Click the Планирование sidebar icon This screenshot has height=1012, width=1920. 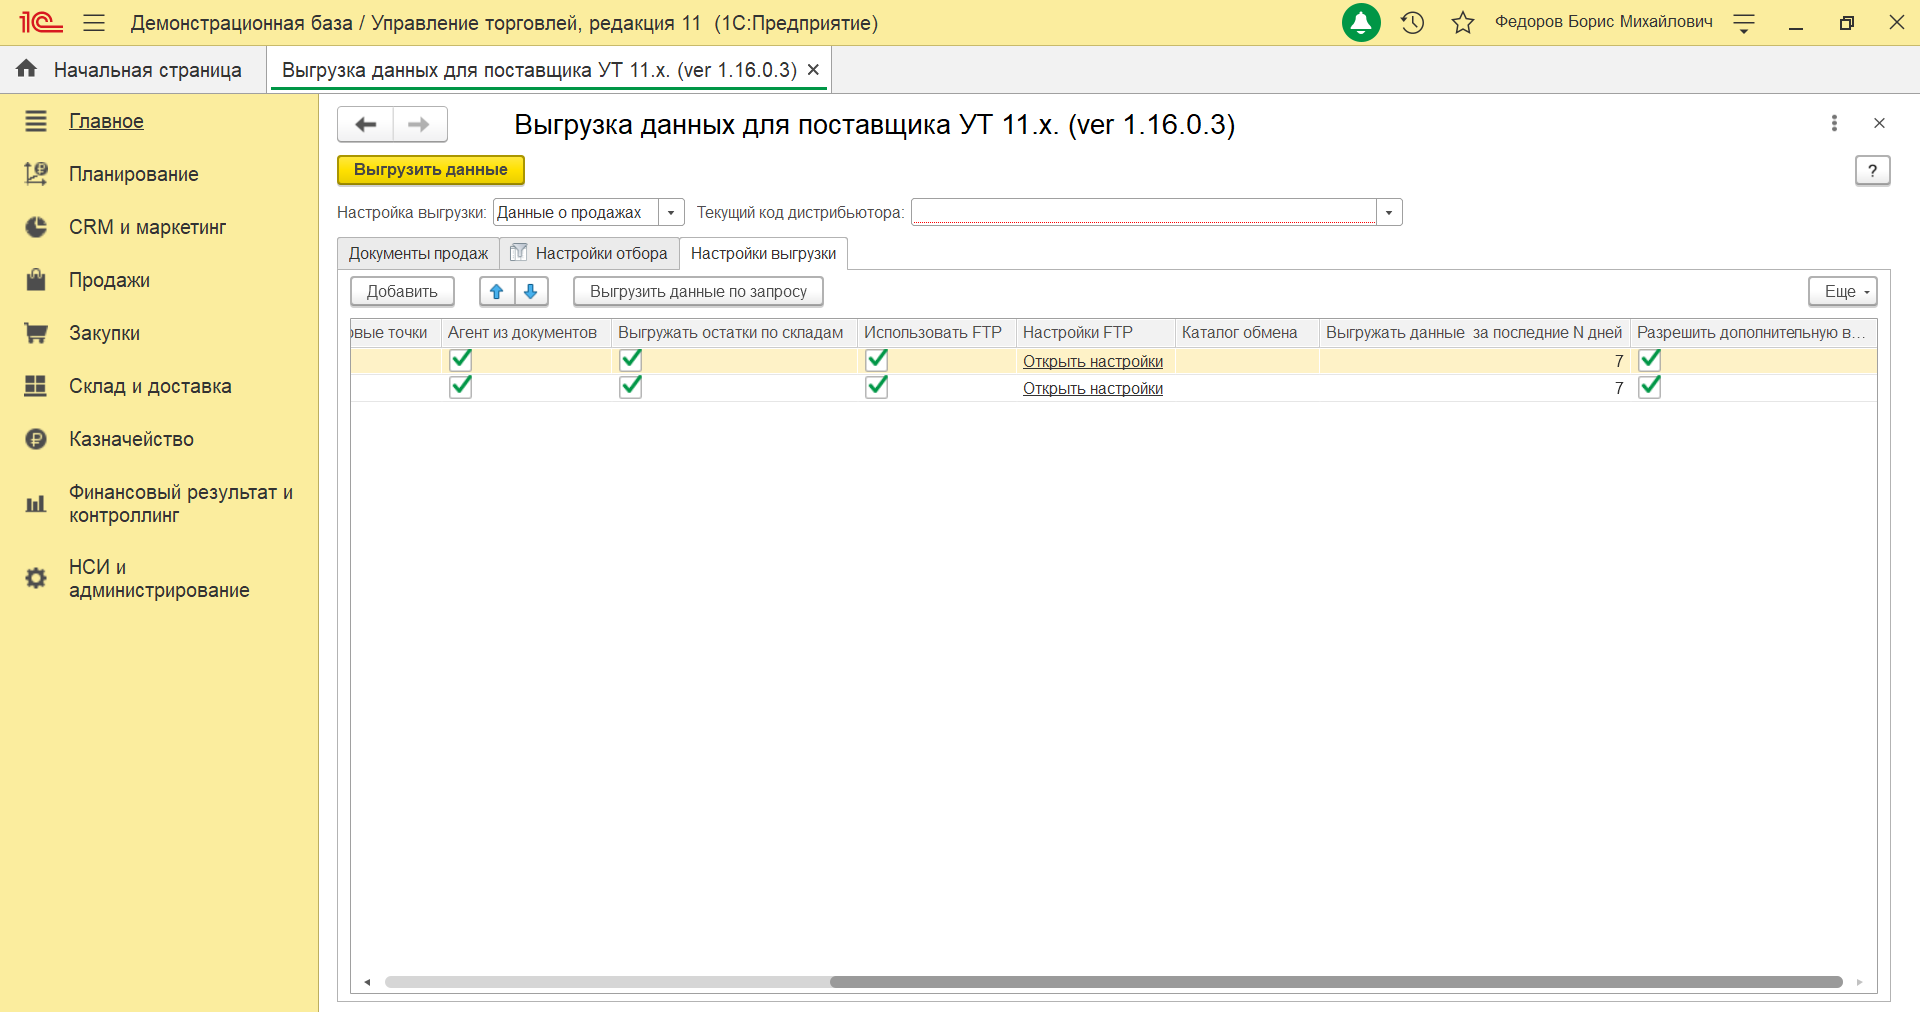pos(36,174)
